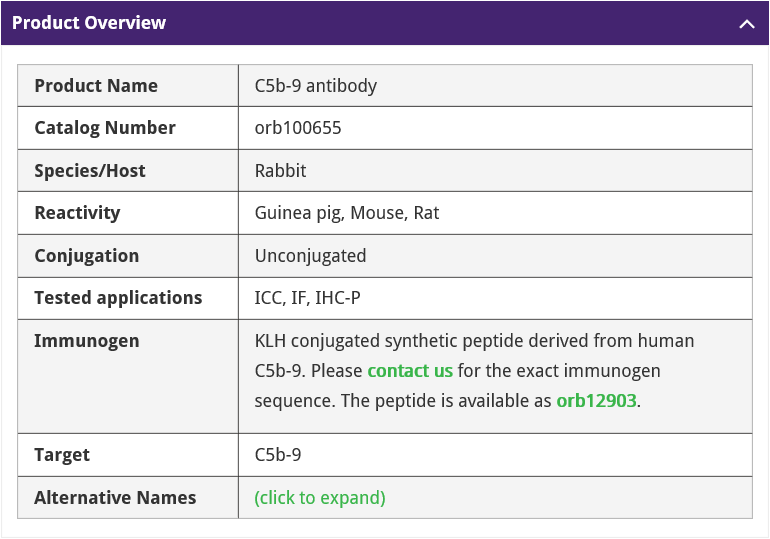Select the Product Name row label
770x539 pixels.
96,86
